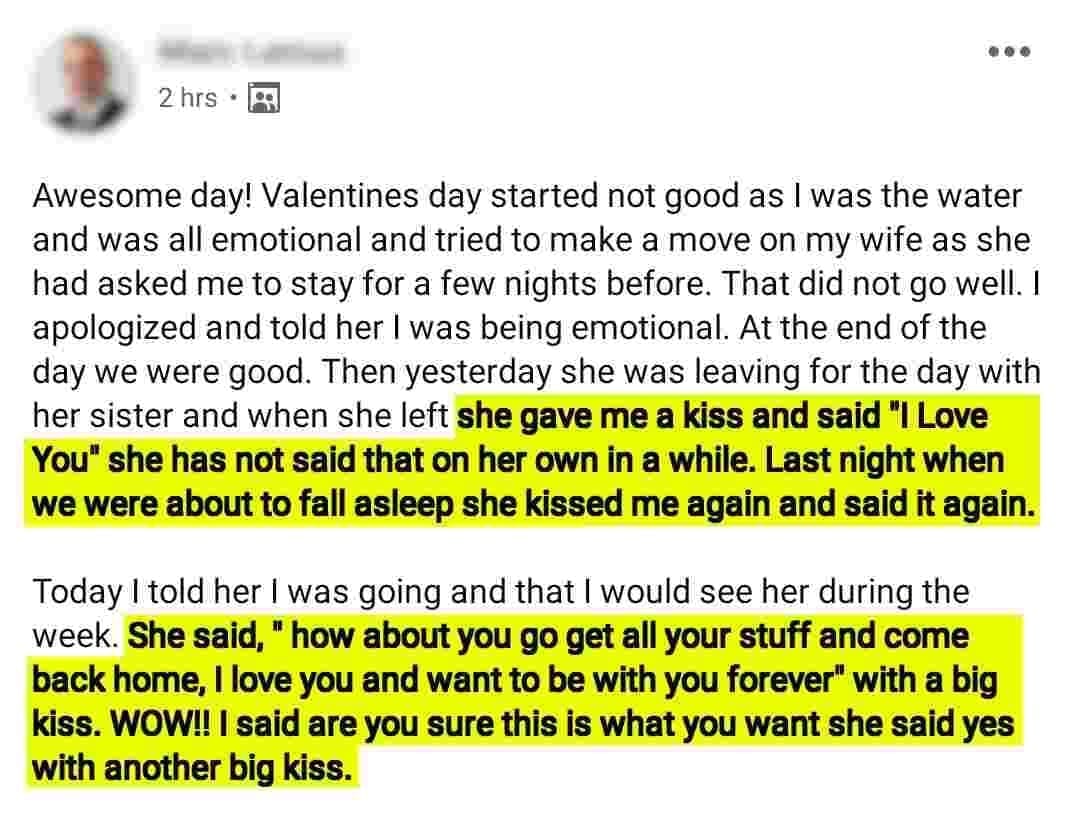Open the three-dot post options menu
This screenshot has height=837, width=1080.
pyautogui.click(x=1008, y=52)
